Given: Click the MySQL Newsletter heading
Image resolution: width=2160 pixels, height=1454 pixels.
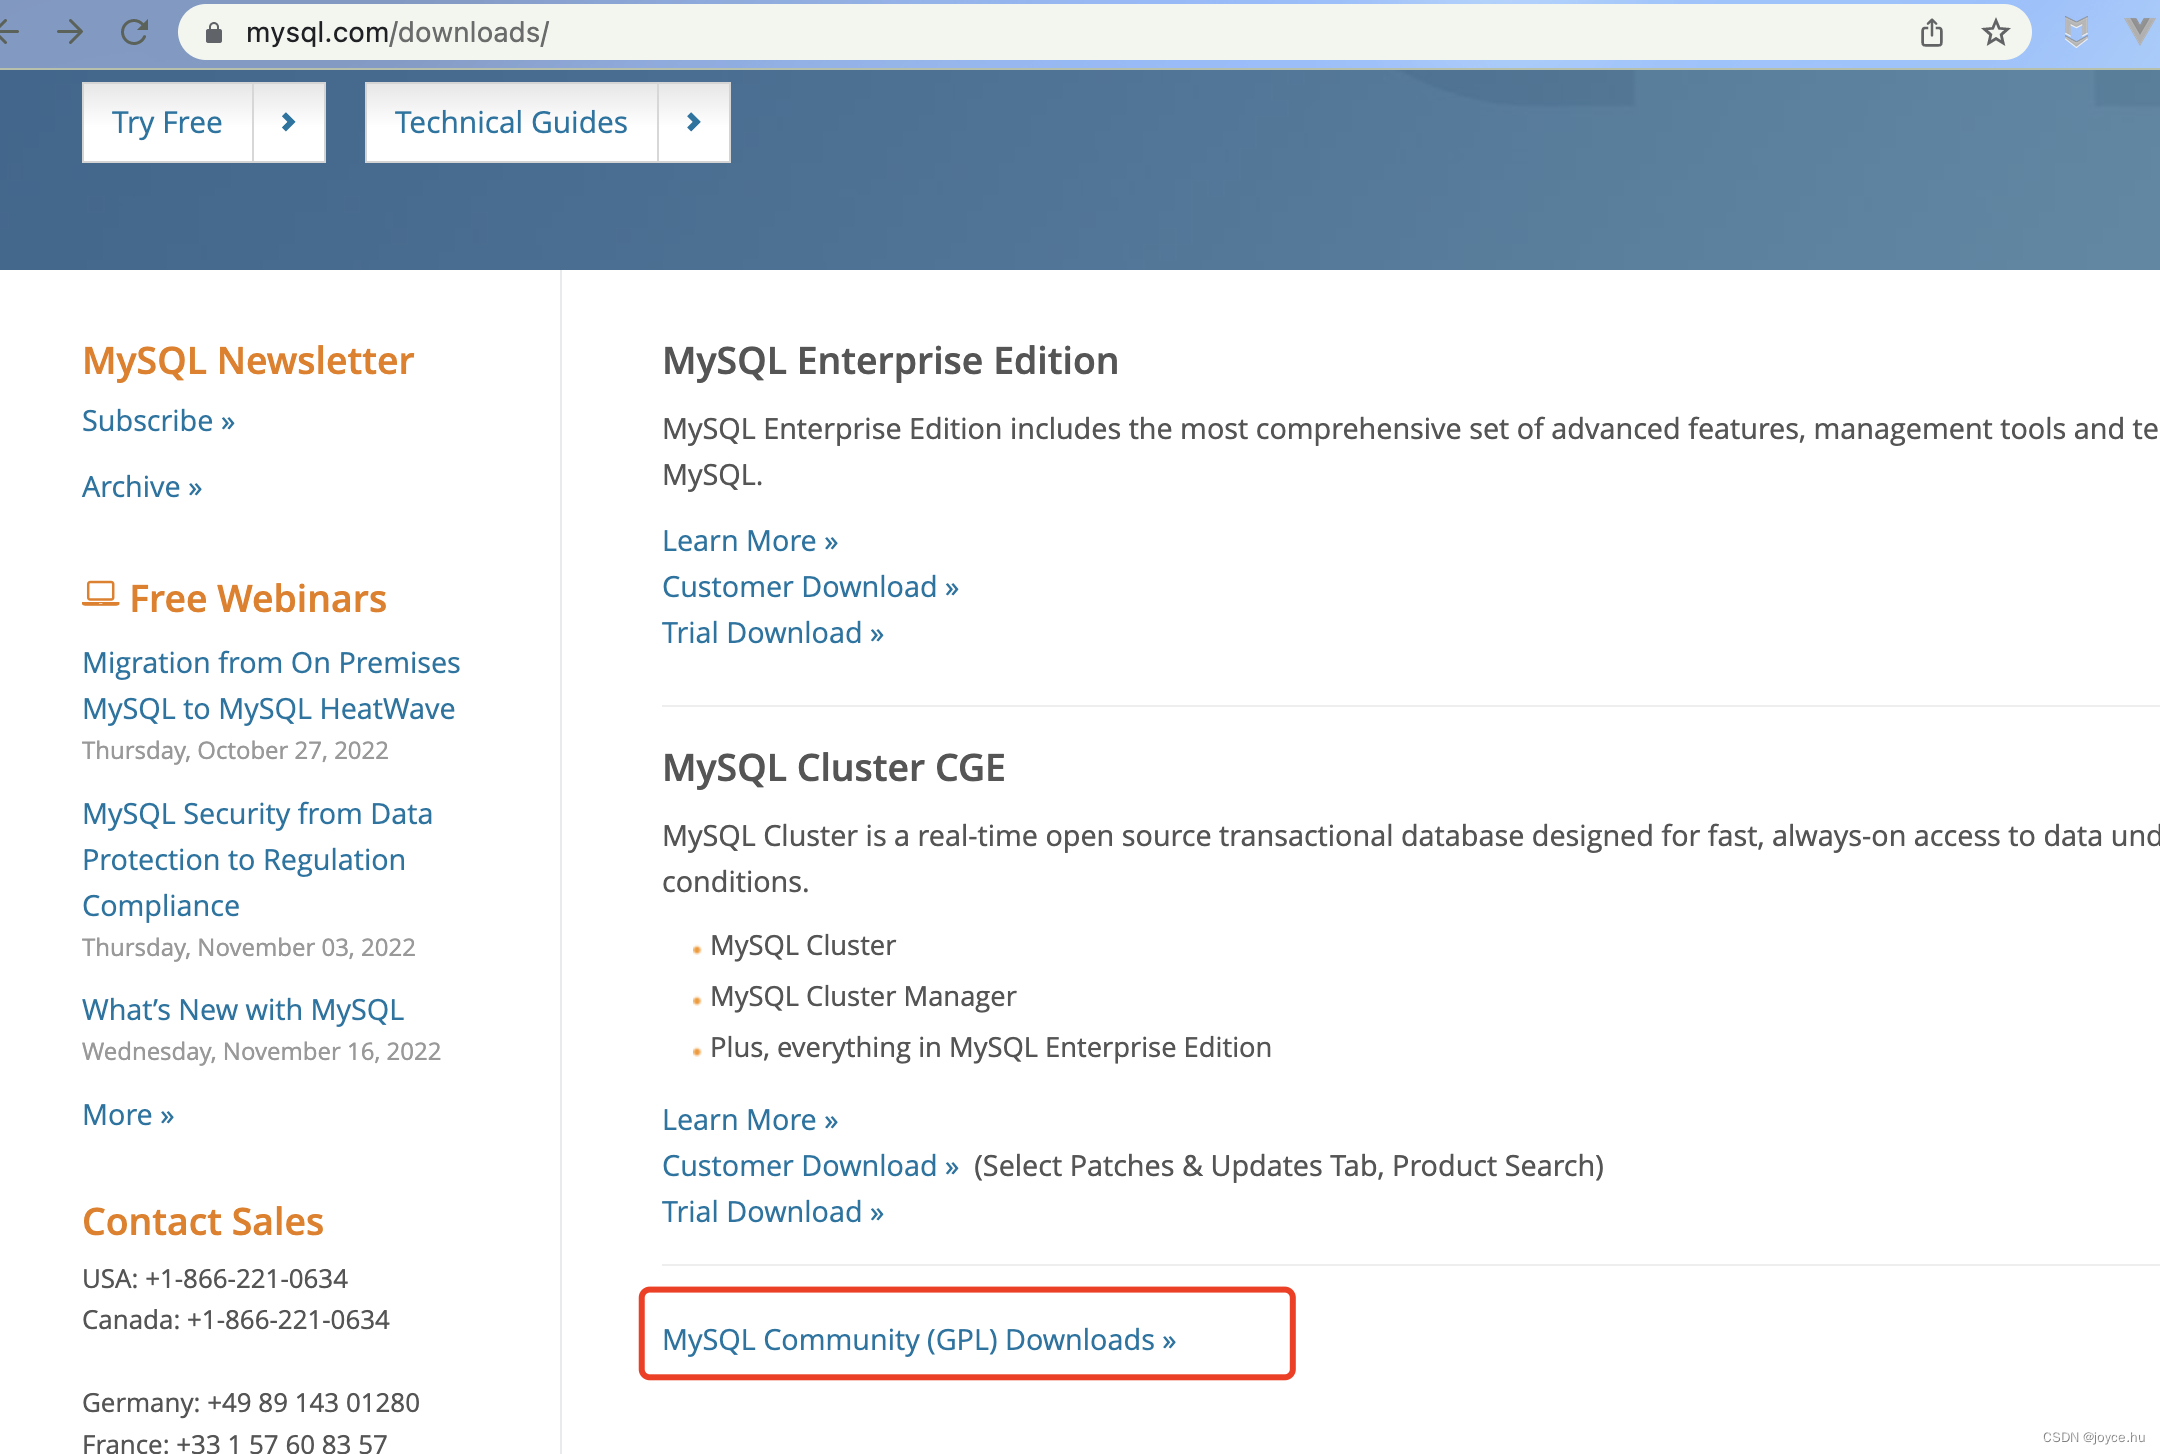Looking at the screenshot, I should pyautogui.click(x=248, y=361).
